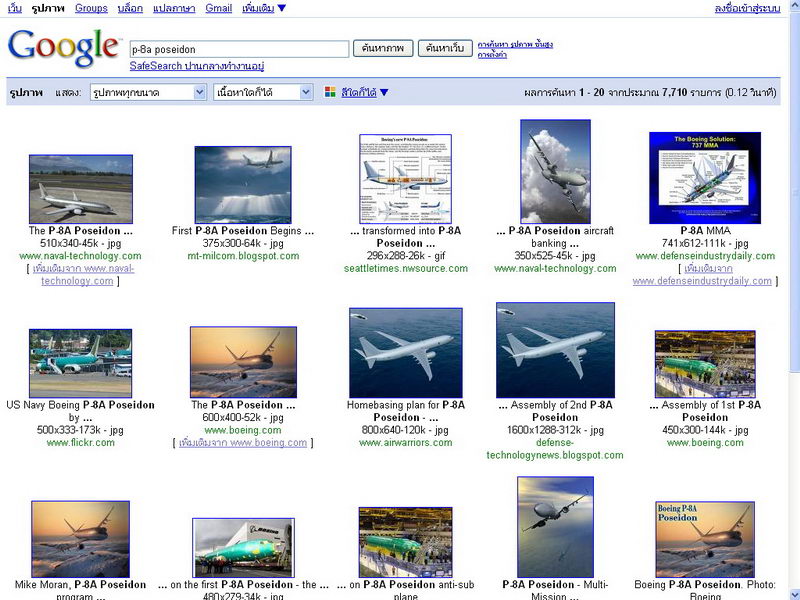This screenshot has width=800, height=600.
Task: Open the Mike Moran P-8A thumbnail
Action: pyautogui.click(x=81, y=539)
